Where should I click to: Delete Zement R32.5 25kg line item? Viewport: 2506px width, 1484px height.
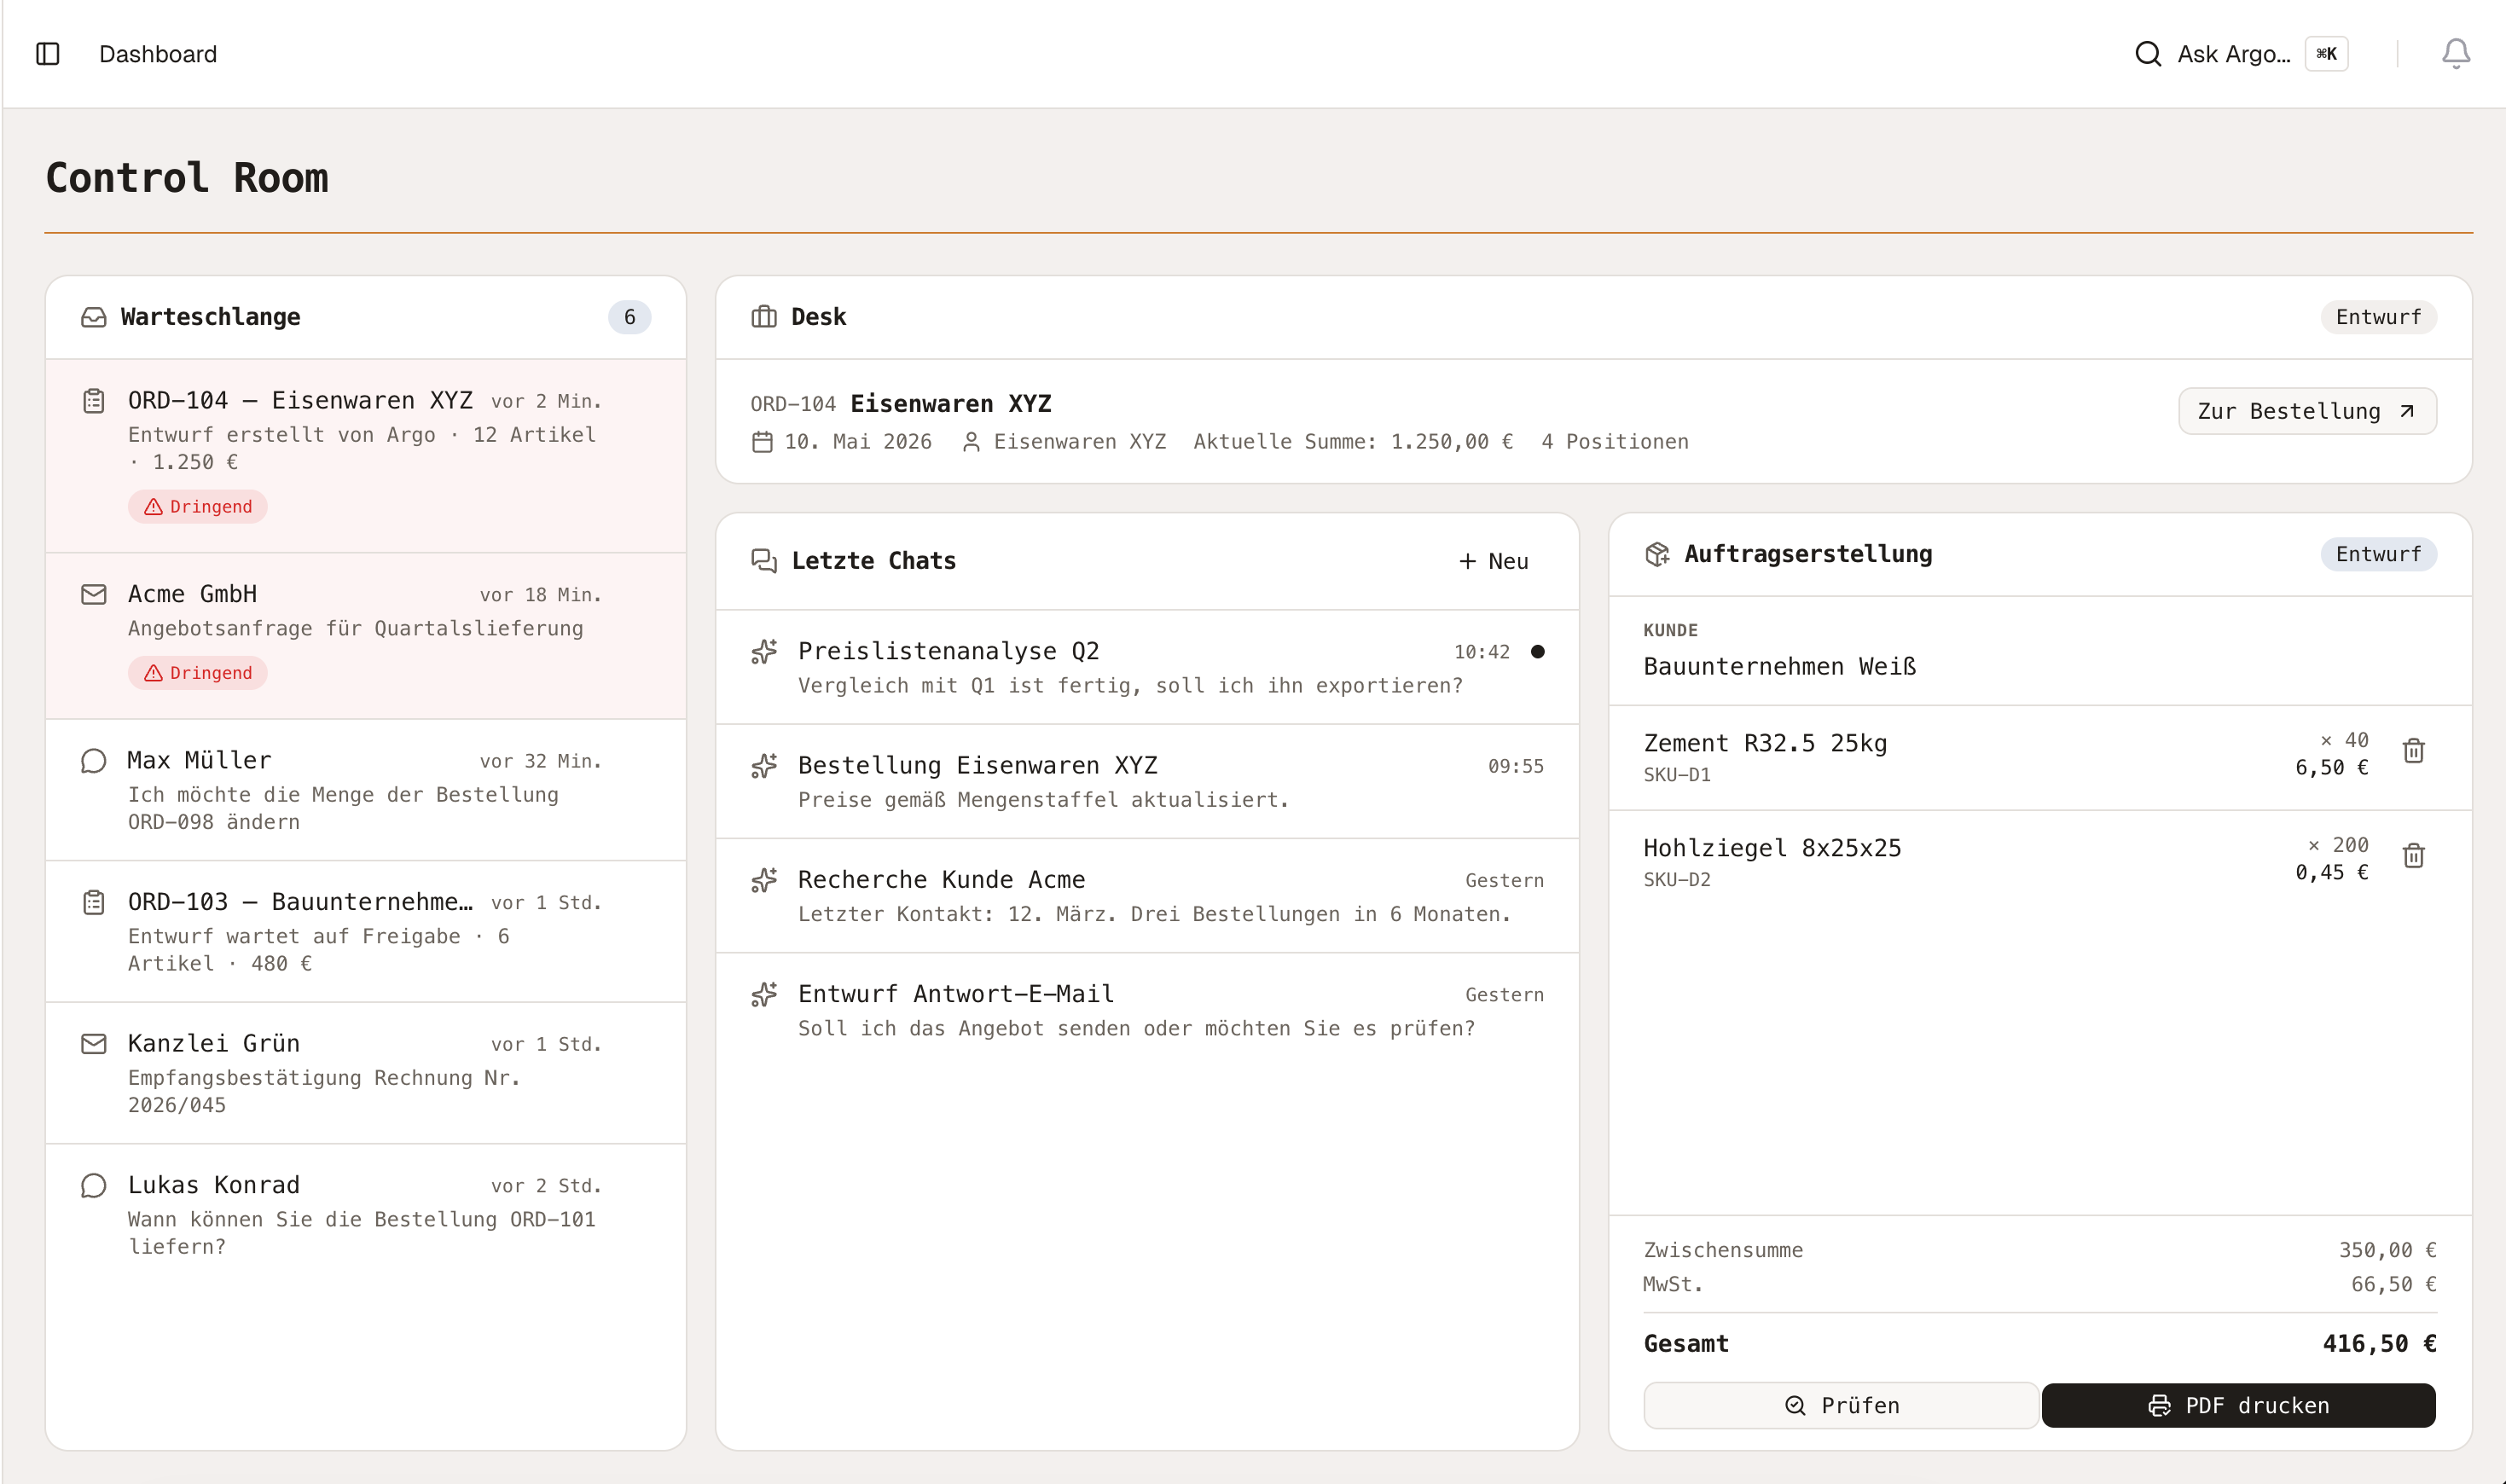point(2413,751)
